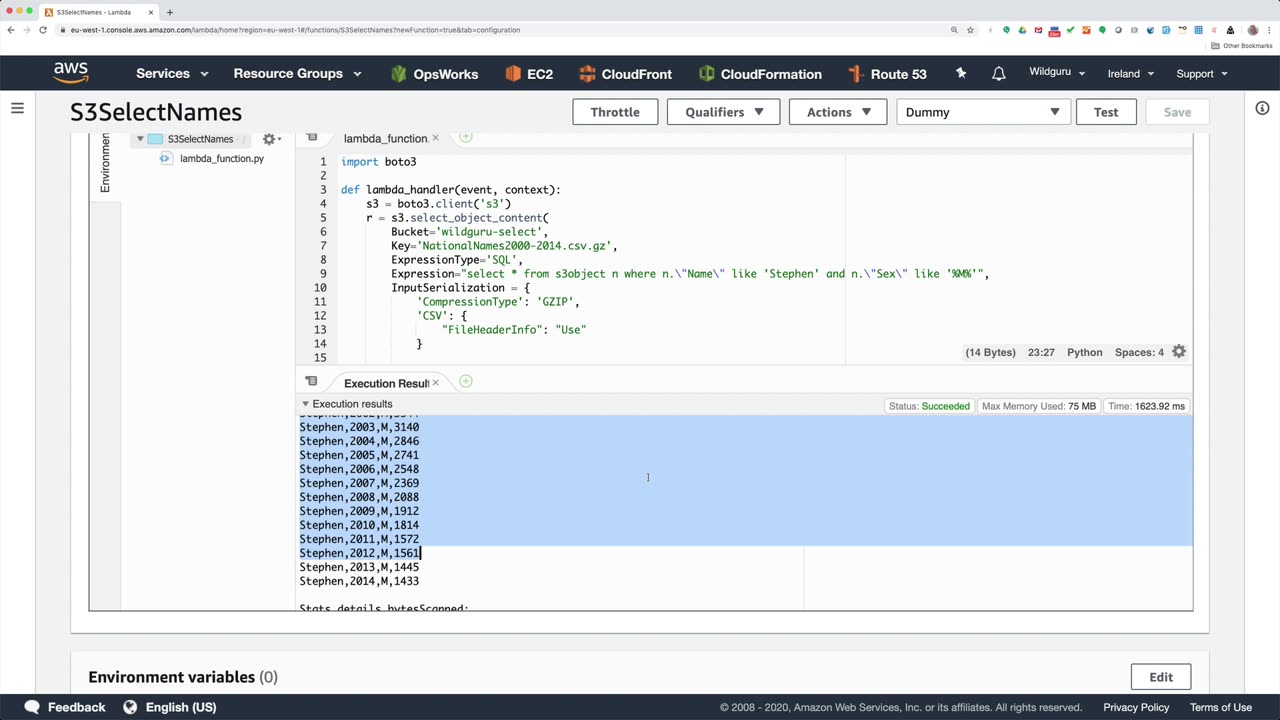The image size is (1280, 720).
Task: Open the hamburger side navigation menu
Action: [17, 108]
